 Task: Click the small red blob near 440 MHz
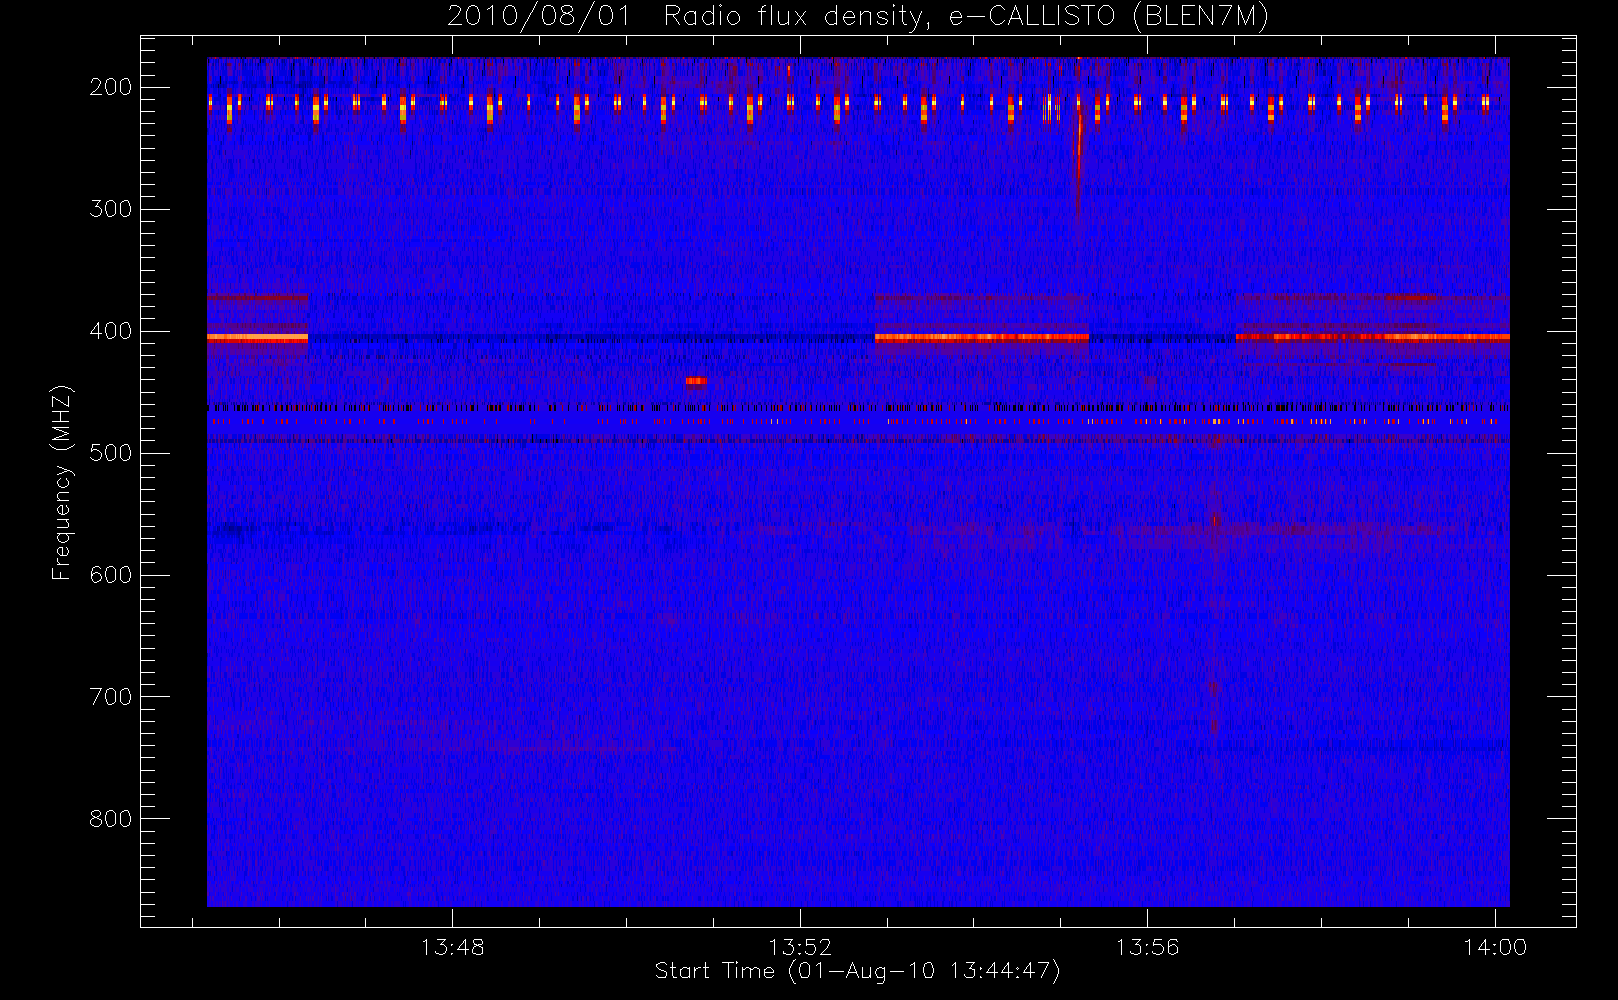(696, 380)
